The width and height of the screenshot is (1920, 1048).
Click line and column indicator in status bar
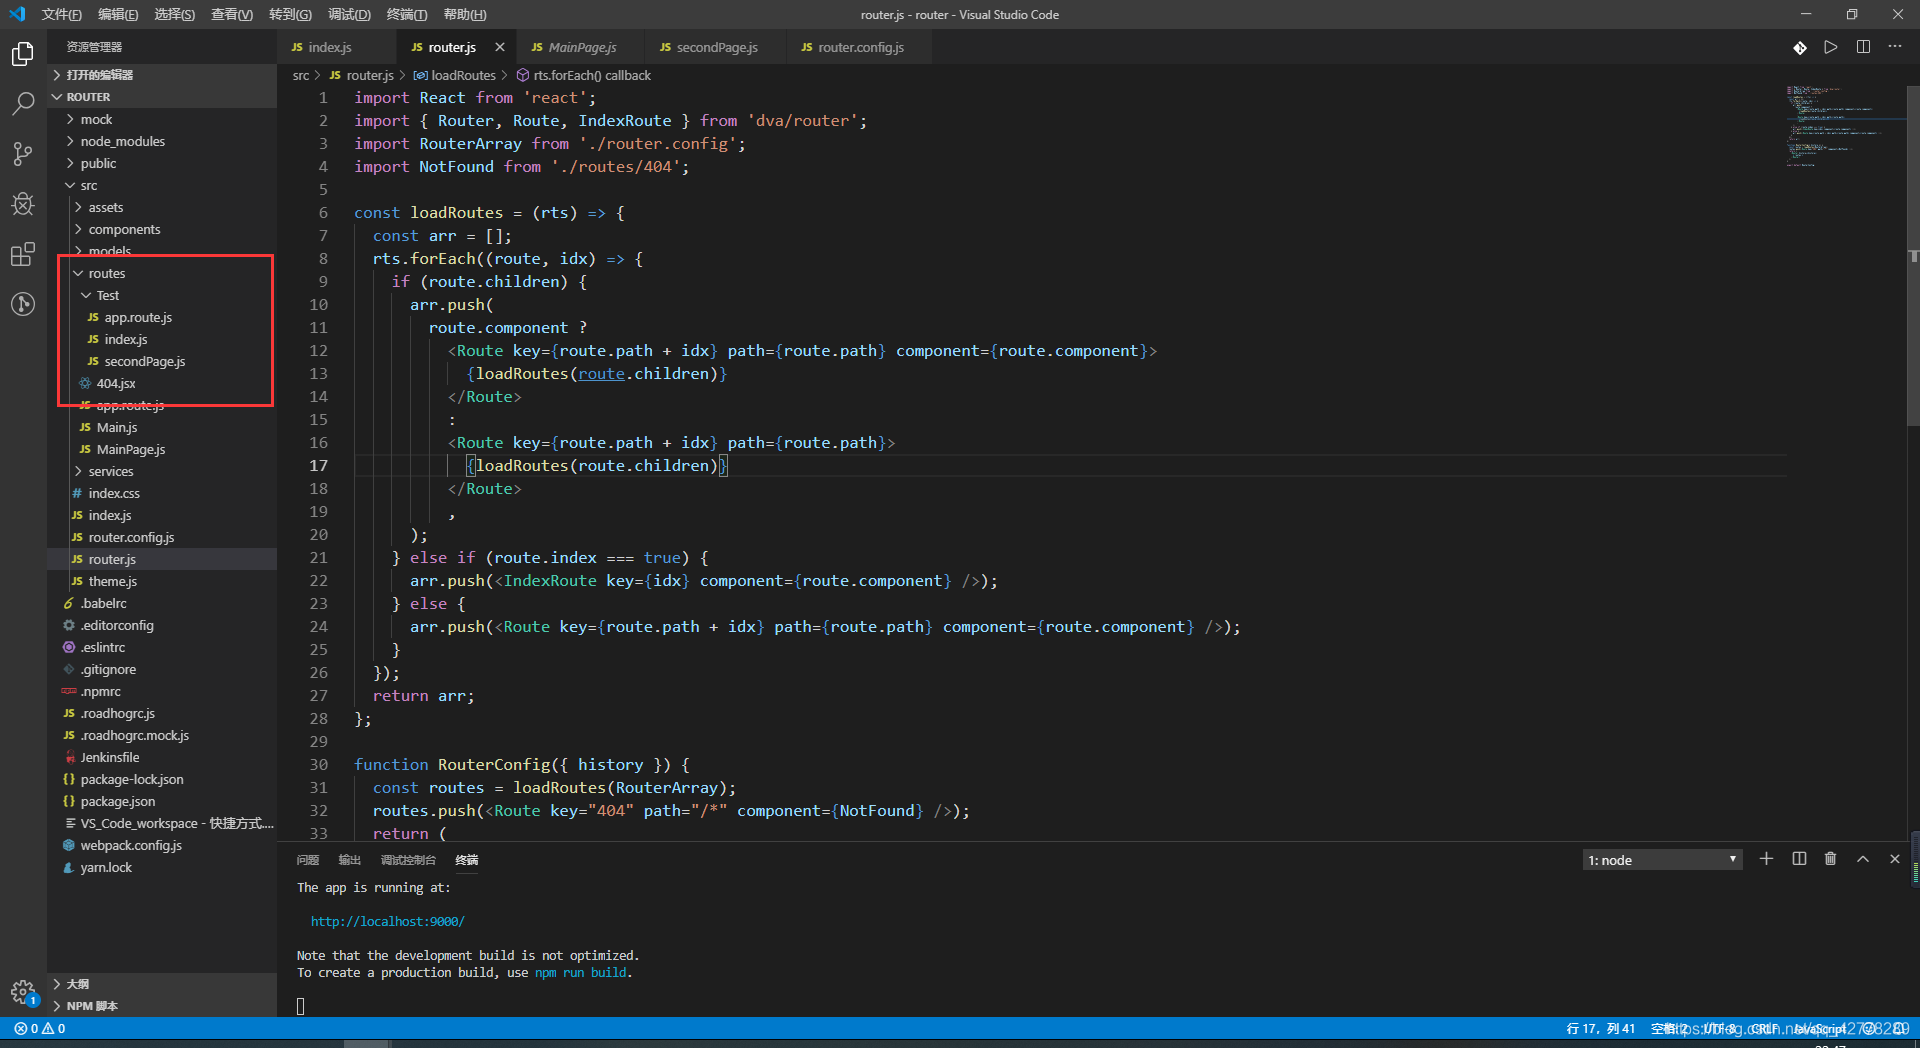point(1601,1028)
